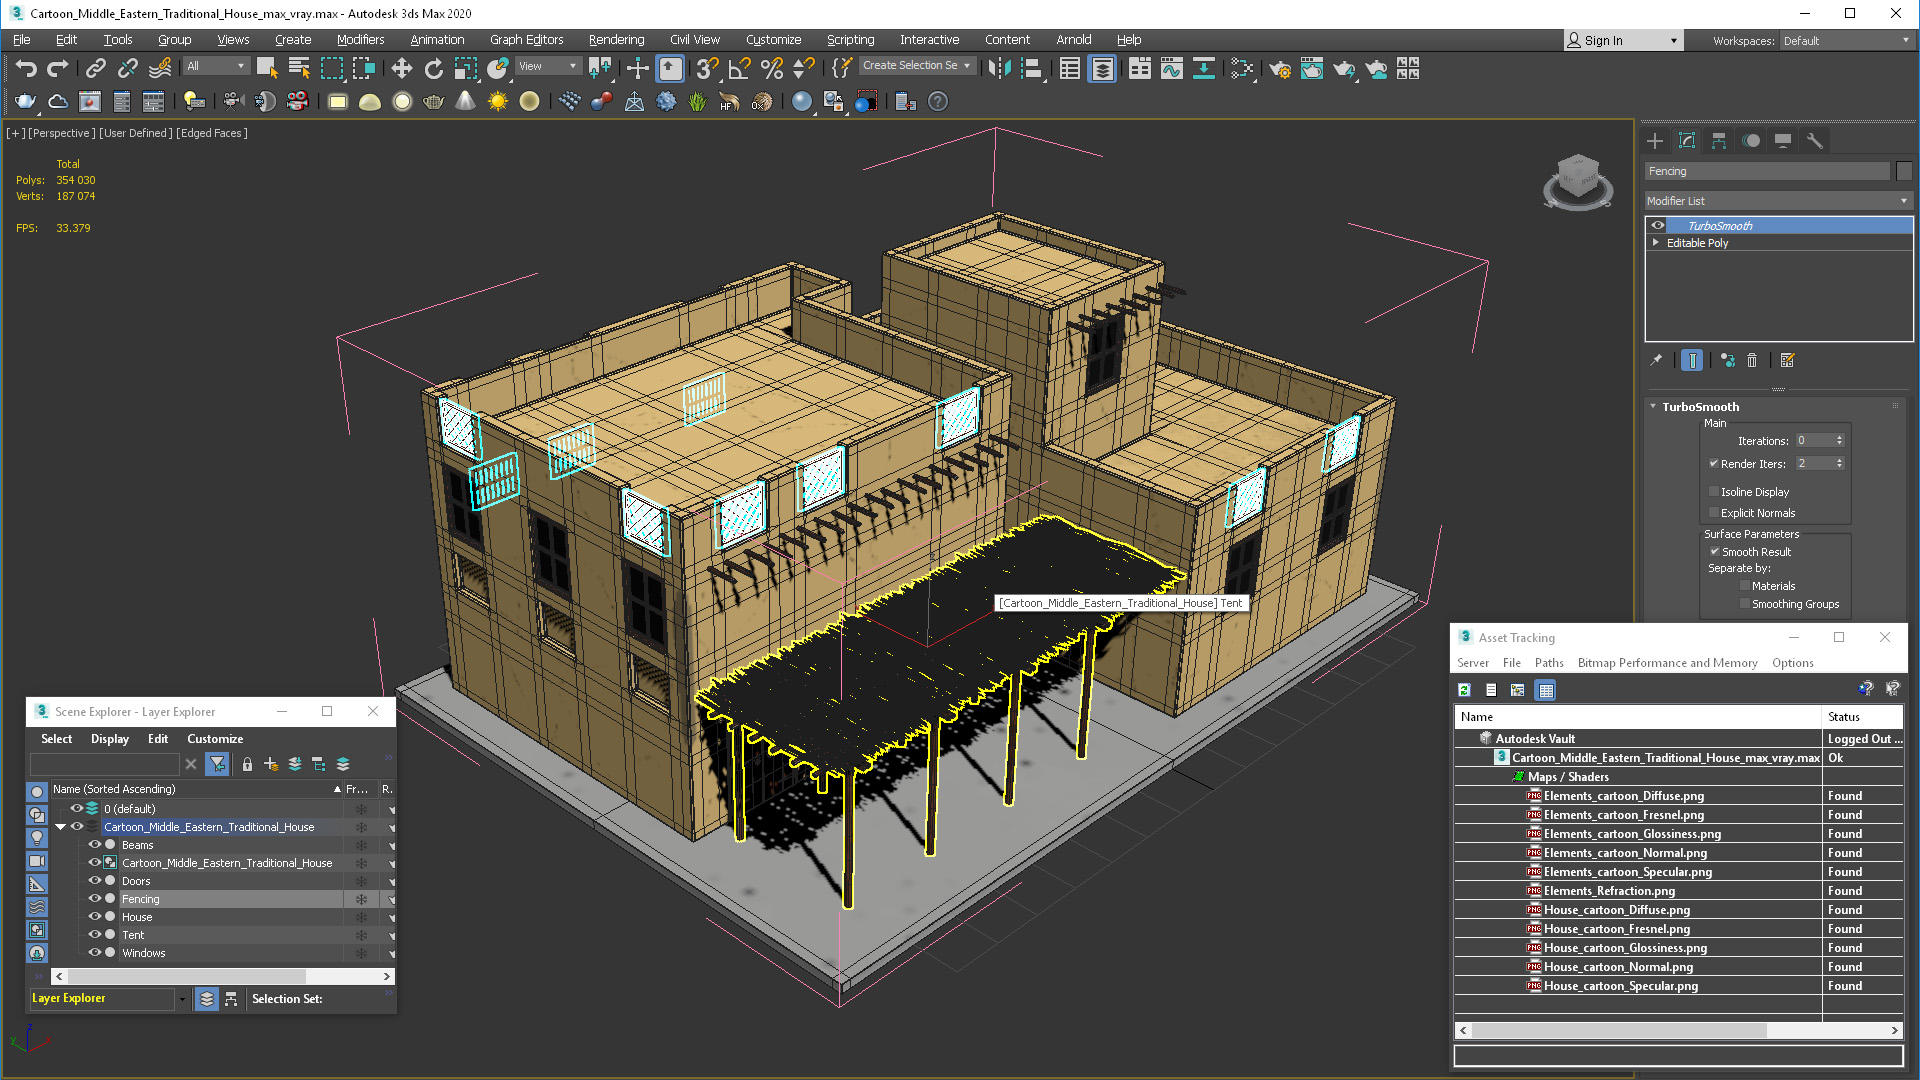Viewport: 1920px width, 1080px height.
Task: Enable the Explicit Normals checkbox
Action: [x=1714, y=512]
